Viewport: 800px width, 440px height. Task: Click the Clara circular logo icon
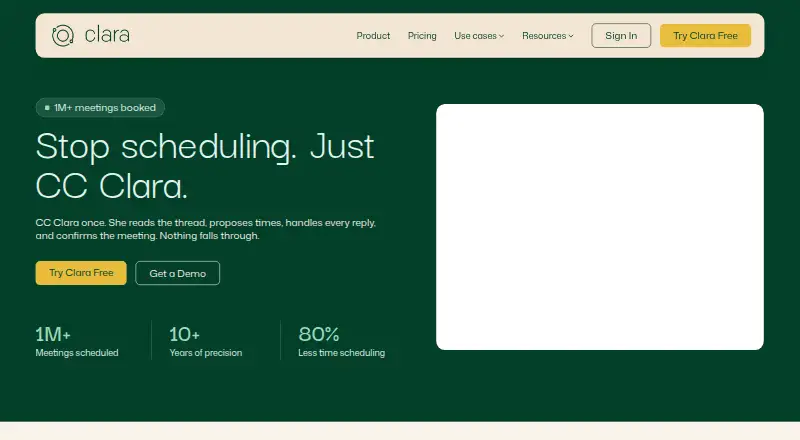tap(63, 36)
